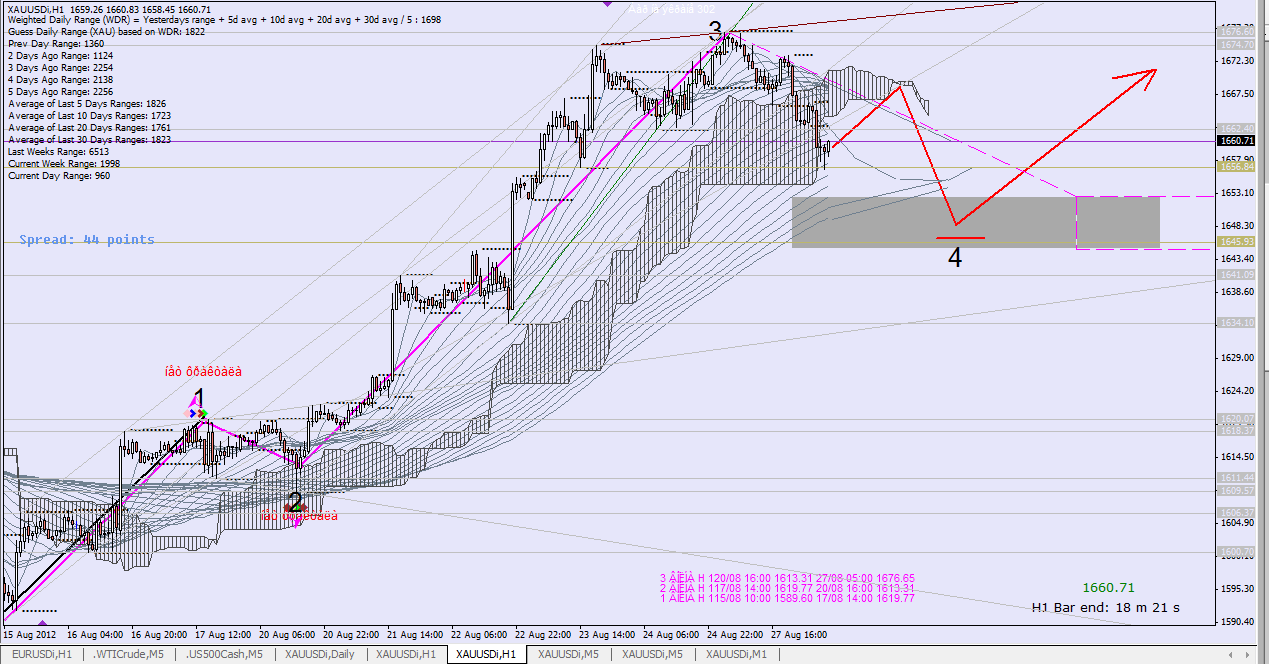Open the XAUUSDi,M1 chart tab
1269x664 pixels.
(x=737, y=654)
